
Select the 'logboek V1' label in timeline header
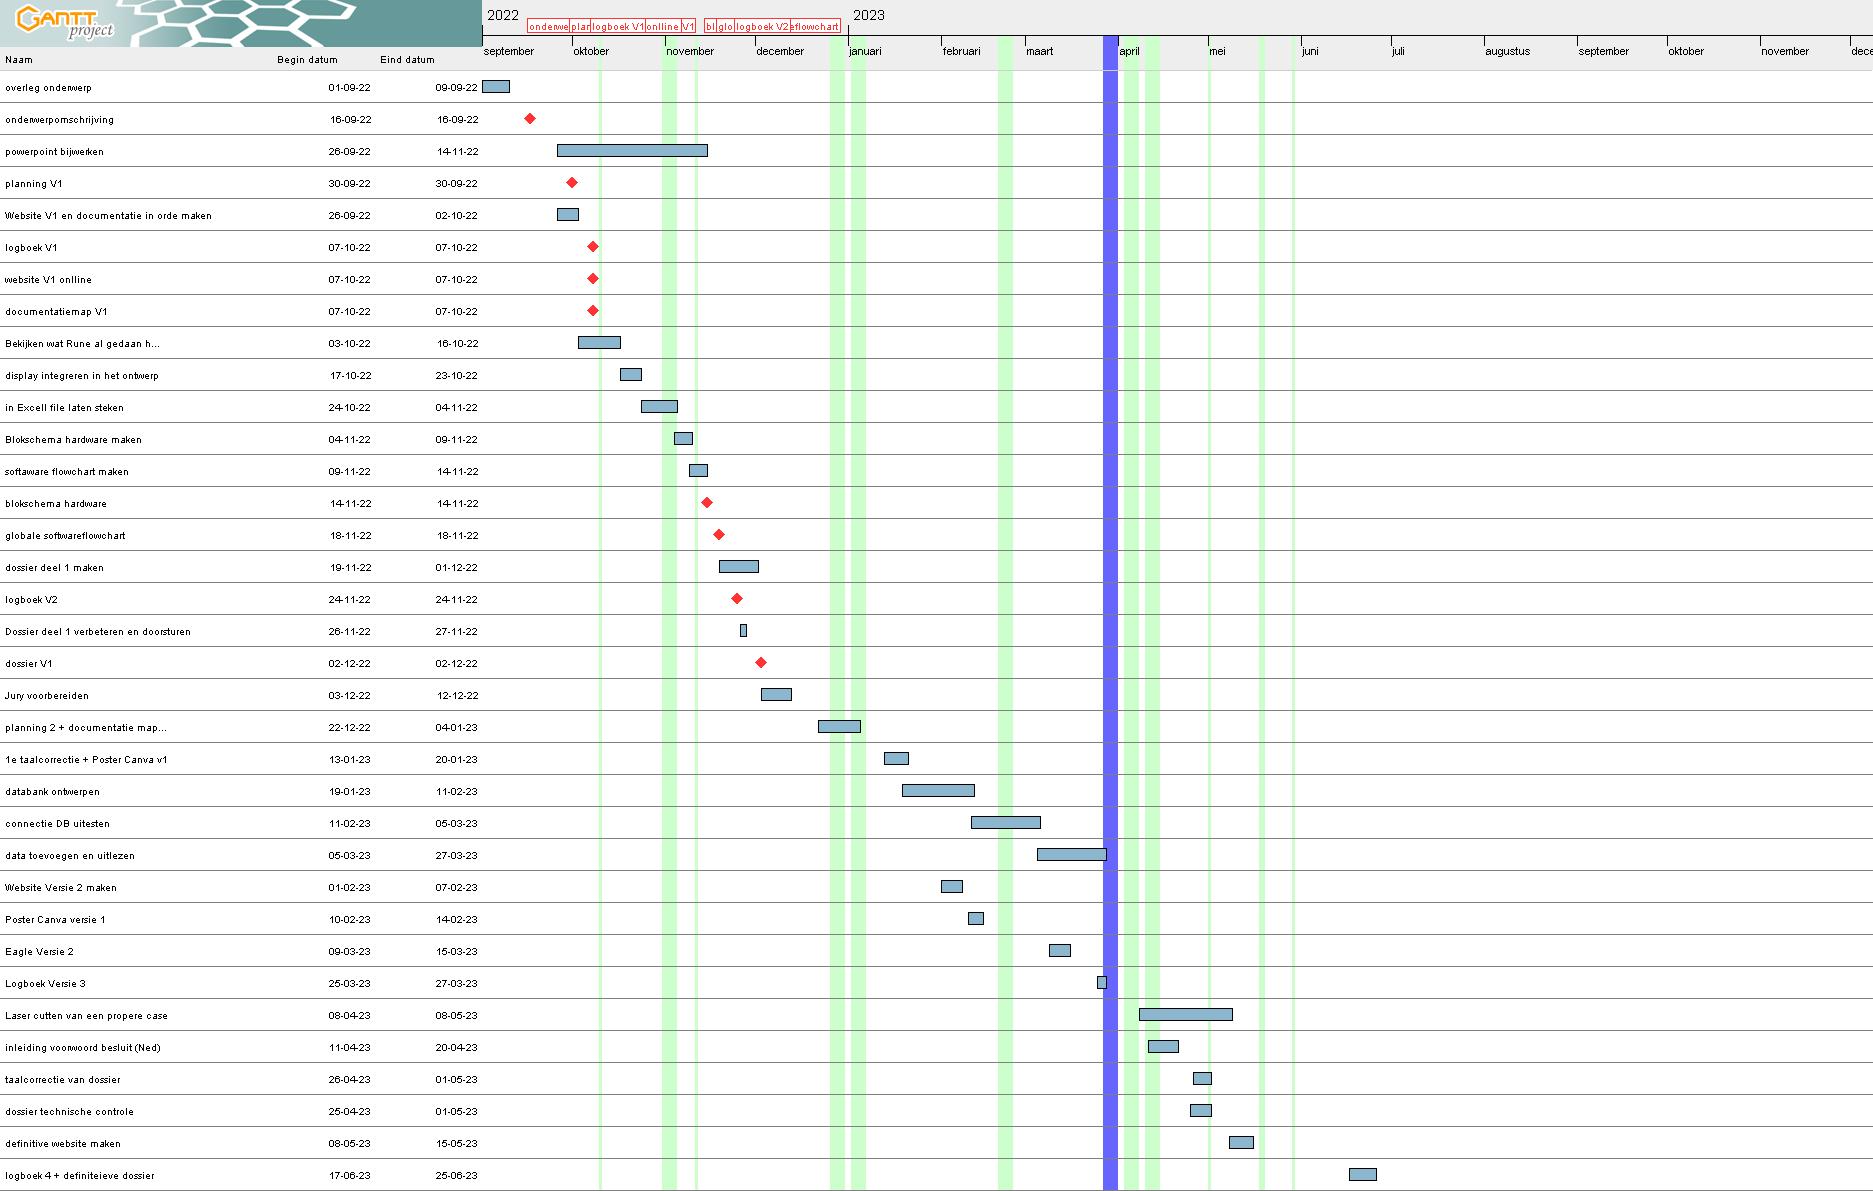point(618,27)
